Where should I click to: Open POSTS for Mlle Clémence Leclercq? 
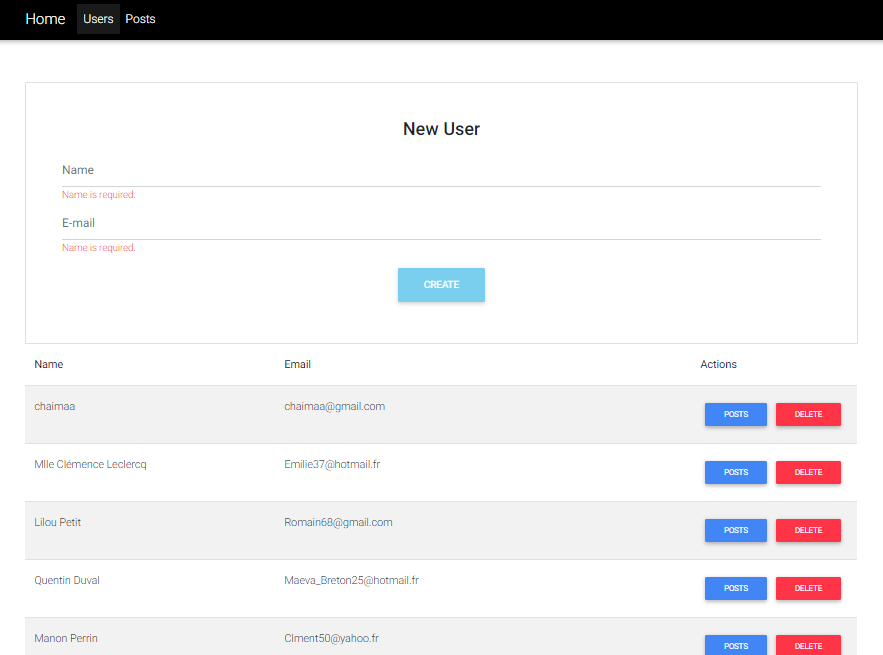735,472
